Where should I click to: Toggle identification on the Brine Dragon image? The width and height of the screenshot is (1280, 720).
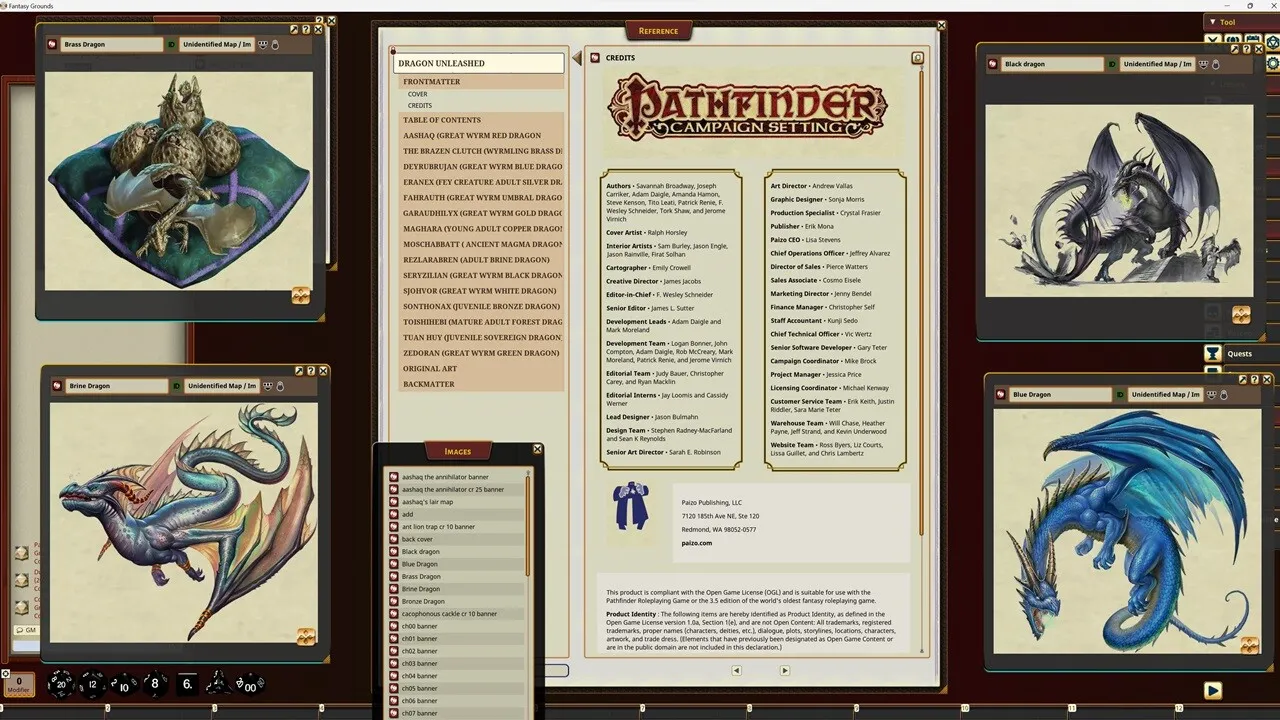click(x=177, y=385)
